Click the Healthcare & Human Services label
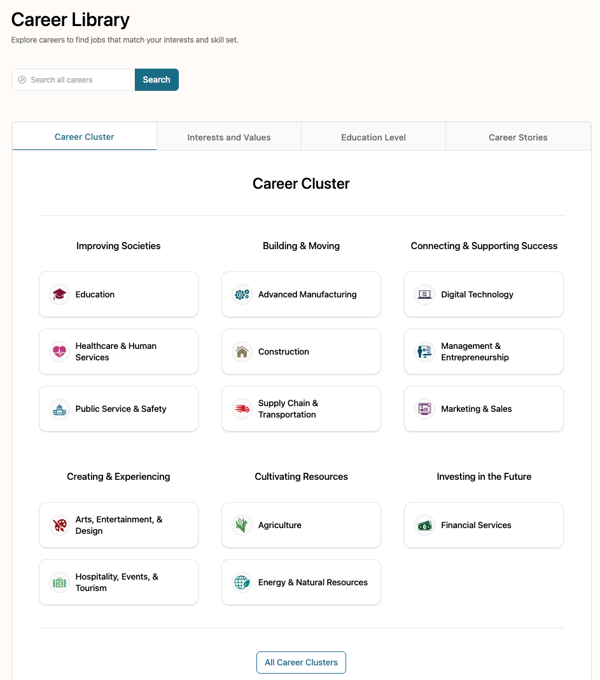This screenshot has height=680, width=600. click(x=116, y=351)
